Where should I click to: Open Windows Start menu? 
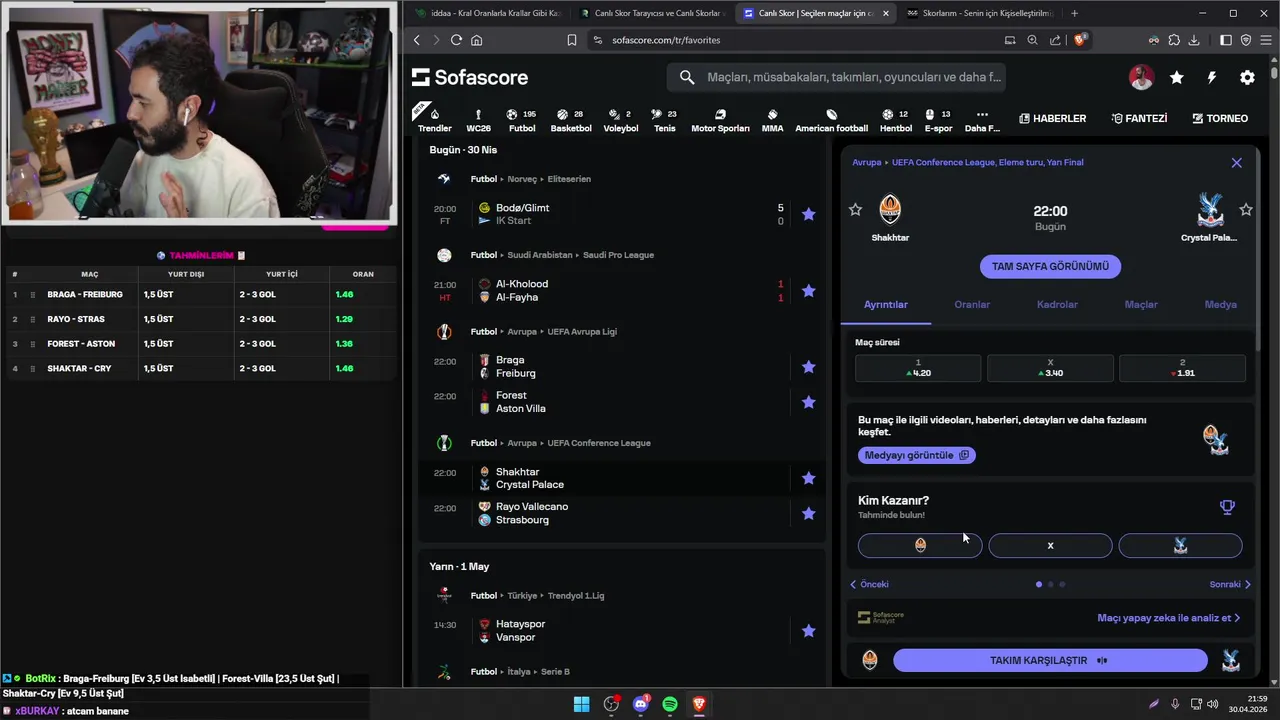581,704
